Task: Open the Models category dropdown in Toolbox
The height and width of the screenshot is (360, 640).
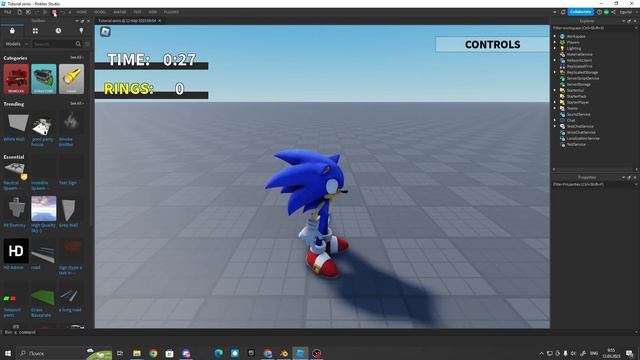Action: click(17, 44)
